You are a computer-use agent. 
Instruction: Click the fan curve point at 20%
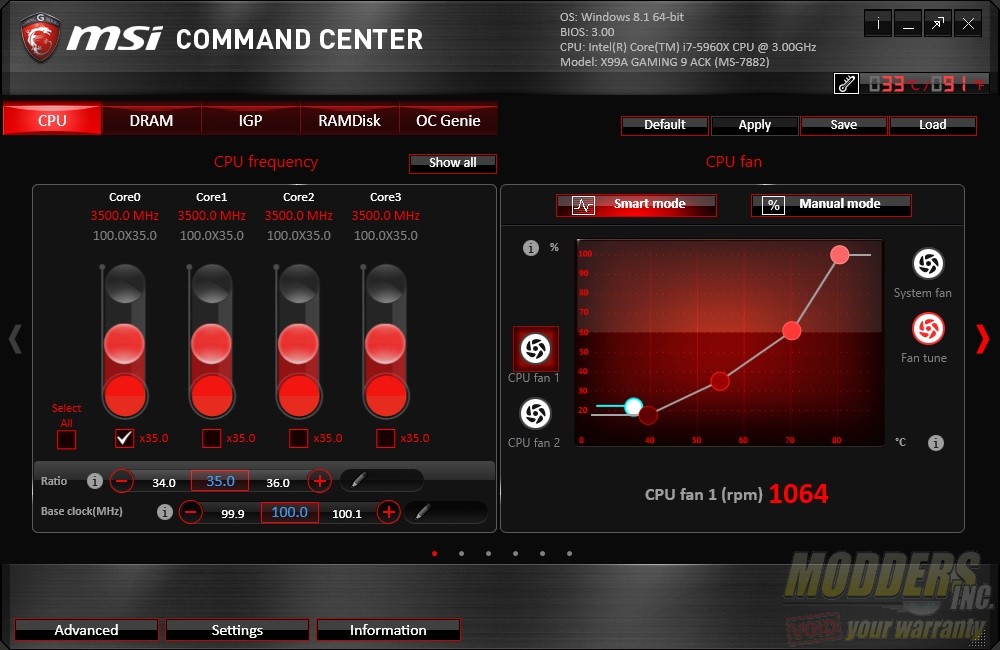648,415
